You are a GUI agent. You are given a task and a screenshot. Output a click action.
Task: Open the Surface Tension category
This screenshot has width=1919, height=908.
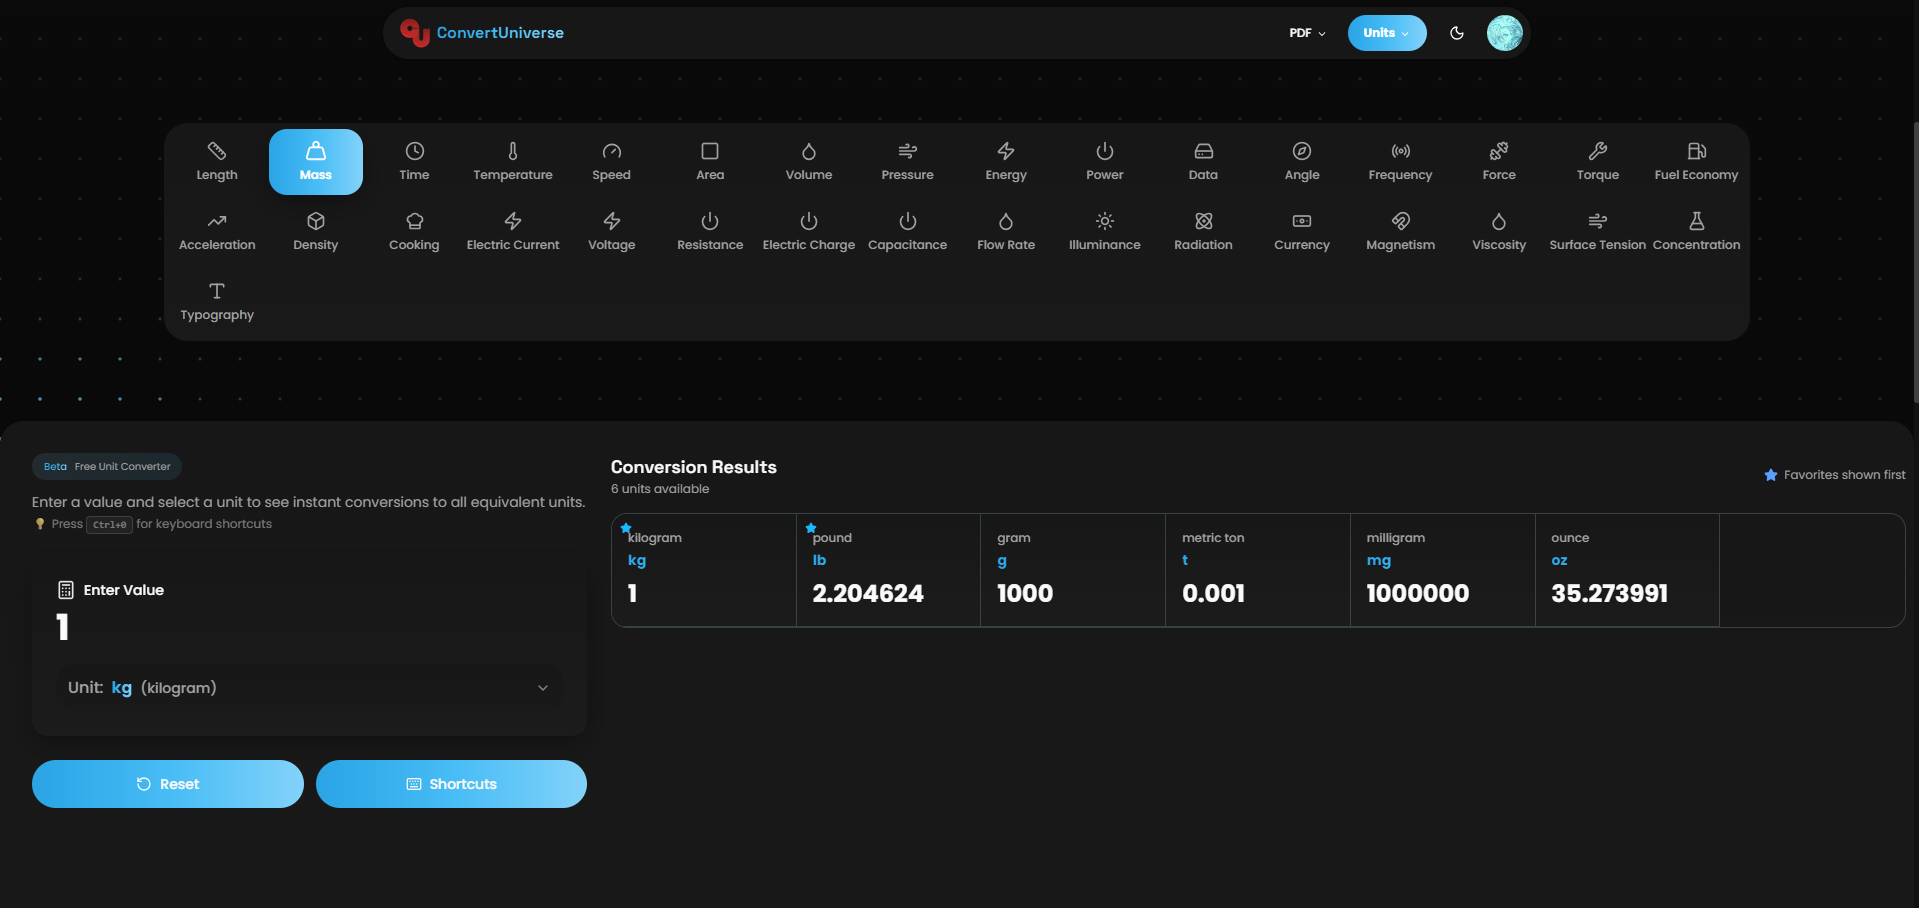tap(1598, 231)
